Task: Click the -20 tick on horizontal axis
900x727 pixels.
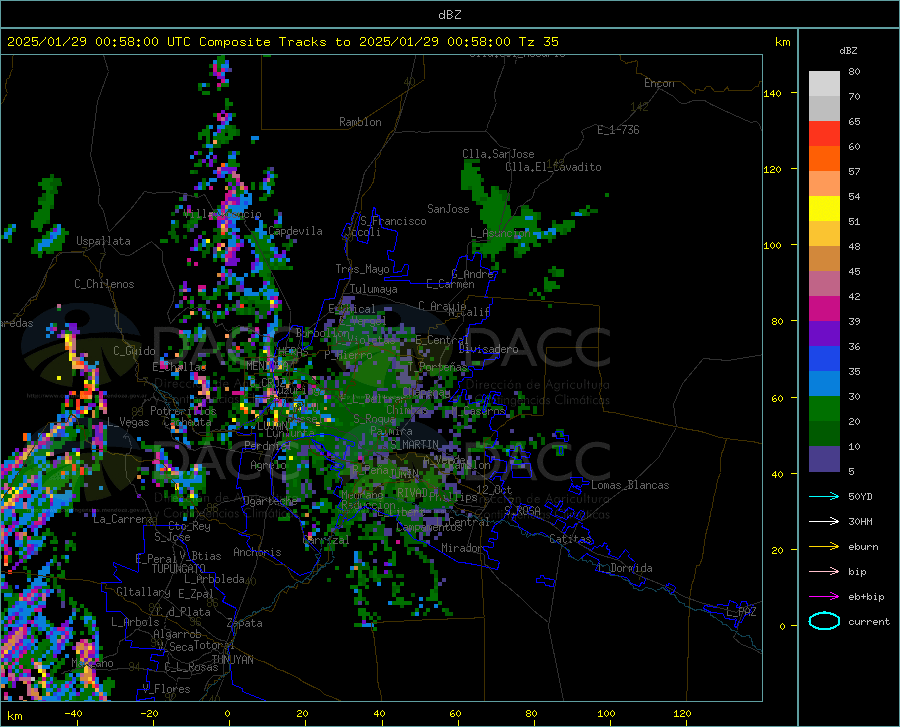Action: tap(149, 714)
